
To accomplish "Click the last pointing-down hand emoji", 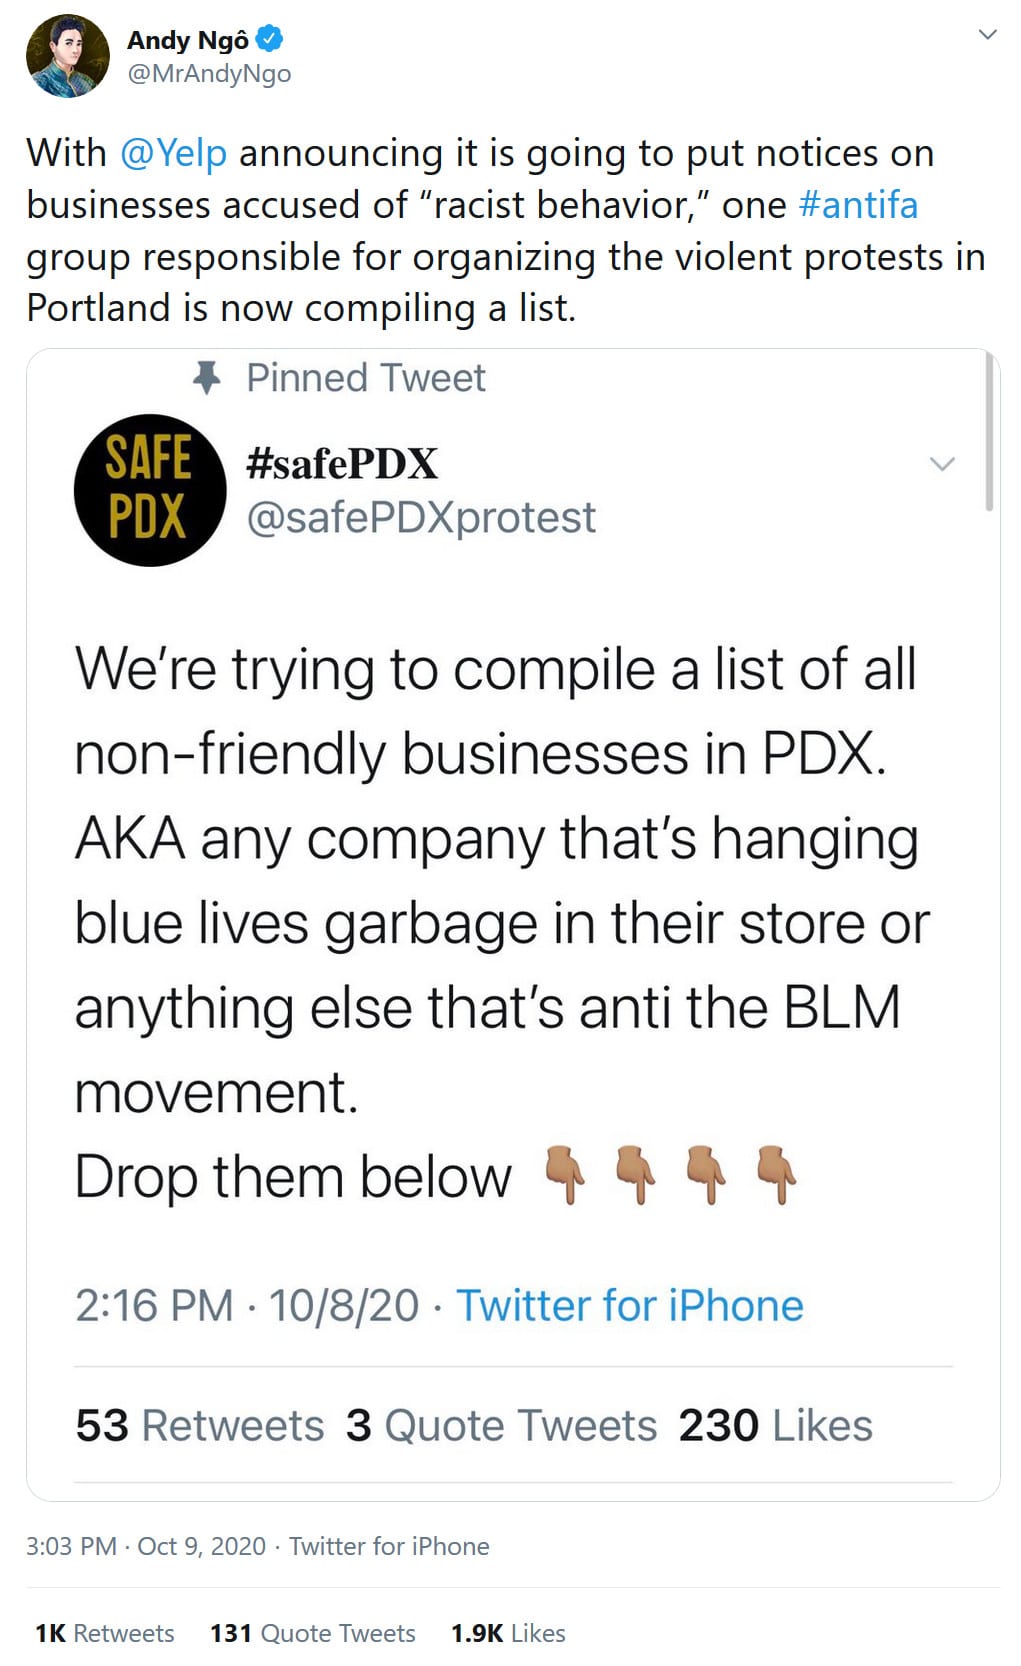I will [777, 1174].
